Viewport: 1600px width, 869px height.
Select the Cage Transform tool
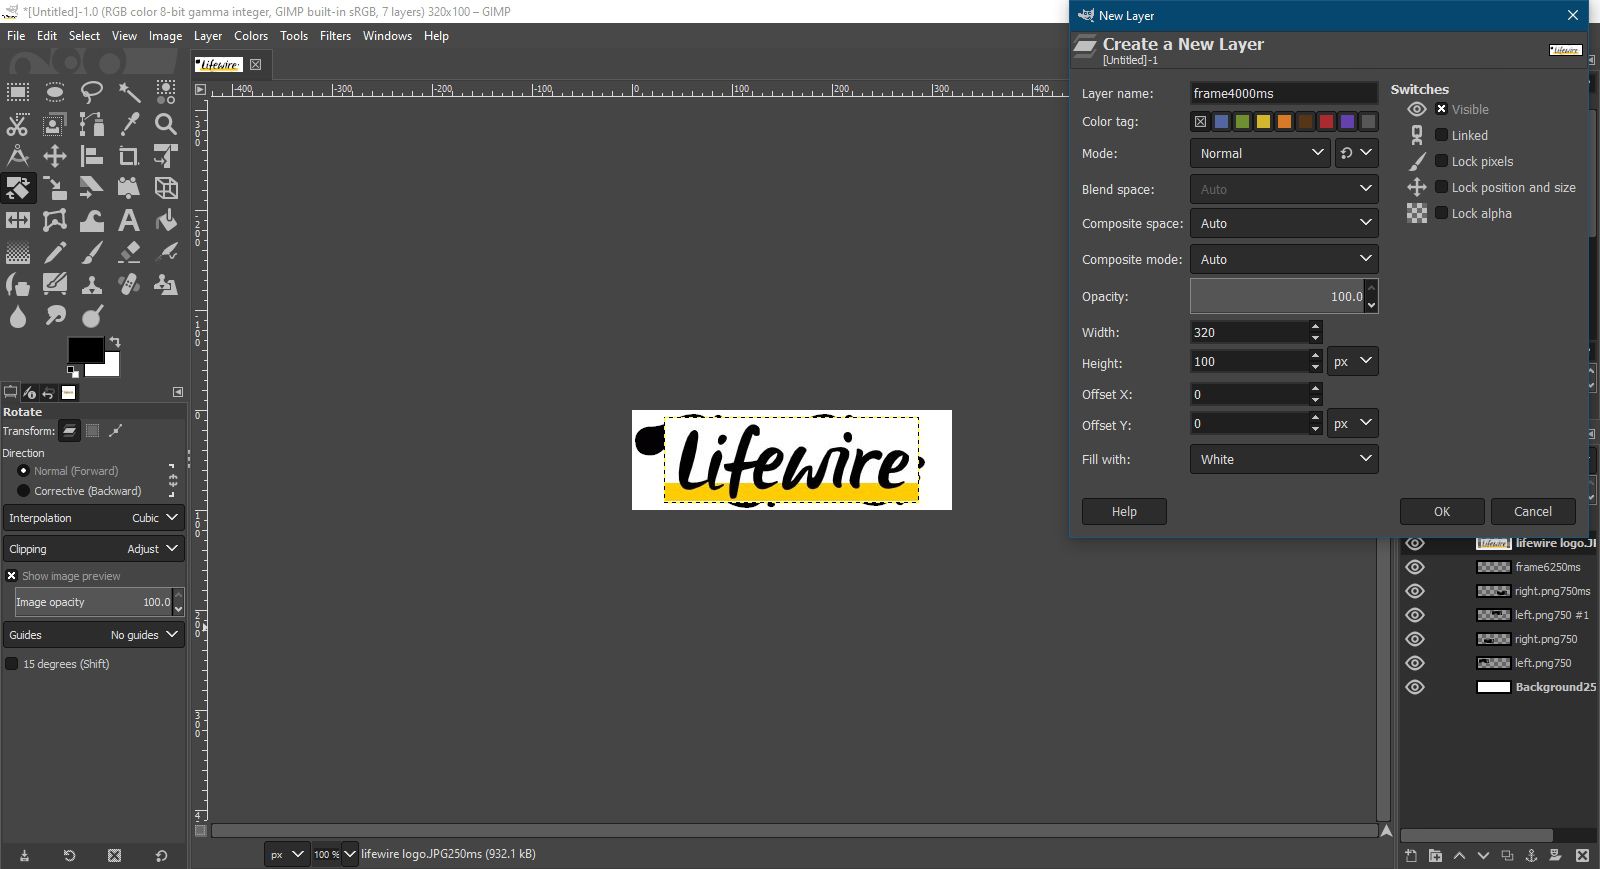click(55, 220)
